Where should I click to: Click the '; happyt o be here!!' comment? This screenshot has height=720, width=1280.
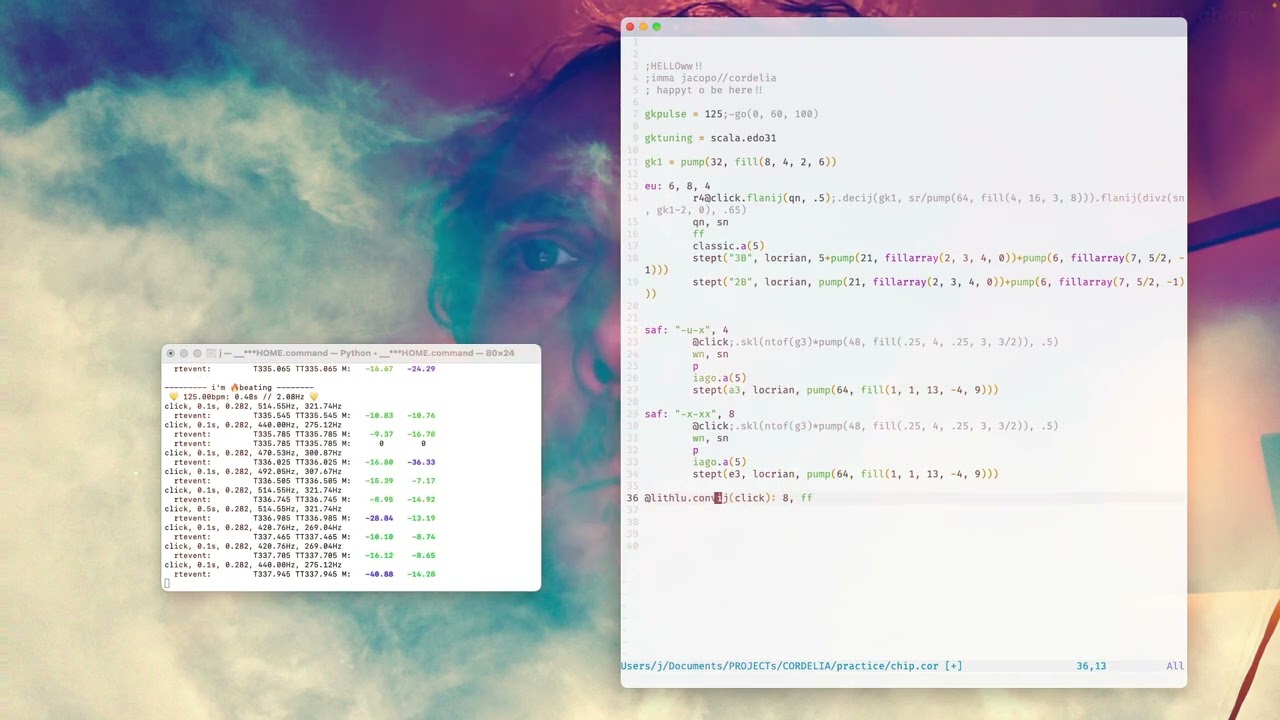703,90
